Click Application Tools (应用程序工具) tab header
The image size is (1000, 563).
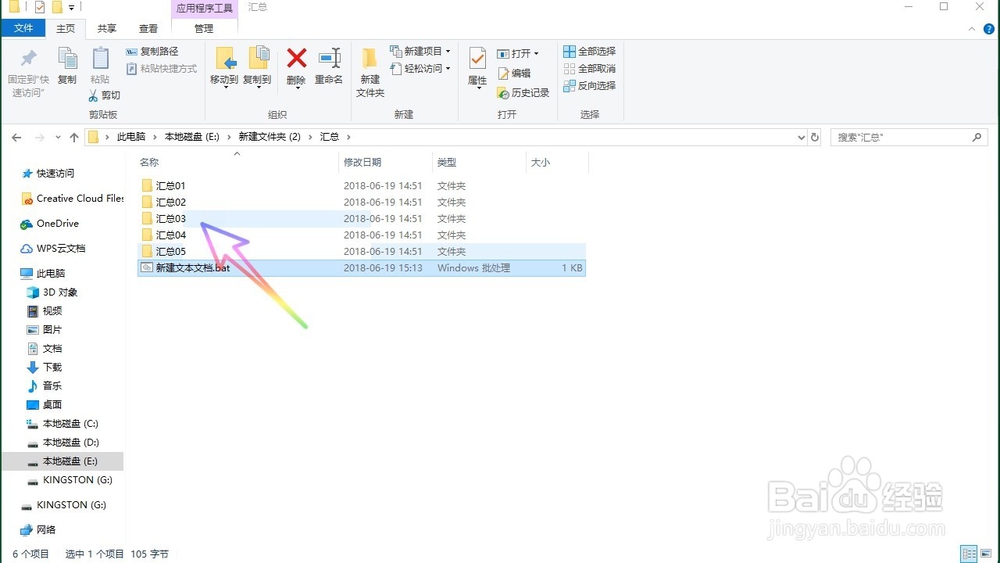[x=204, y=8]
